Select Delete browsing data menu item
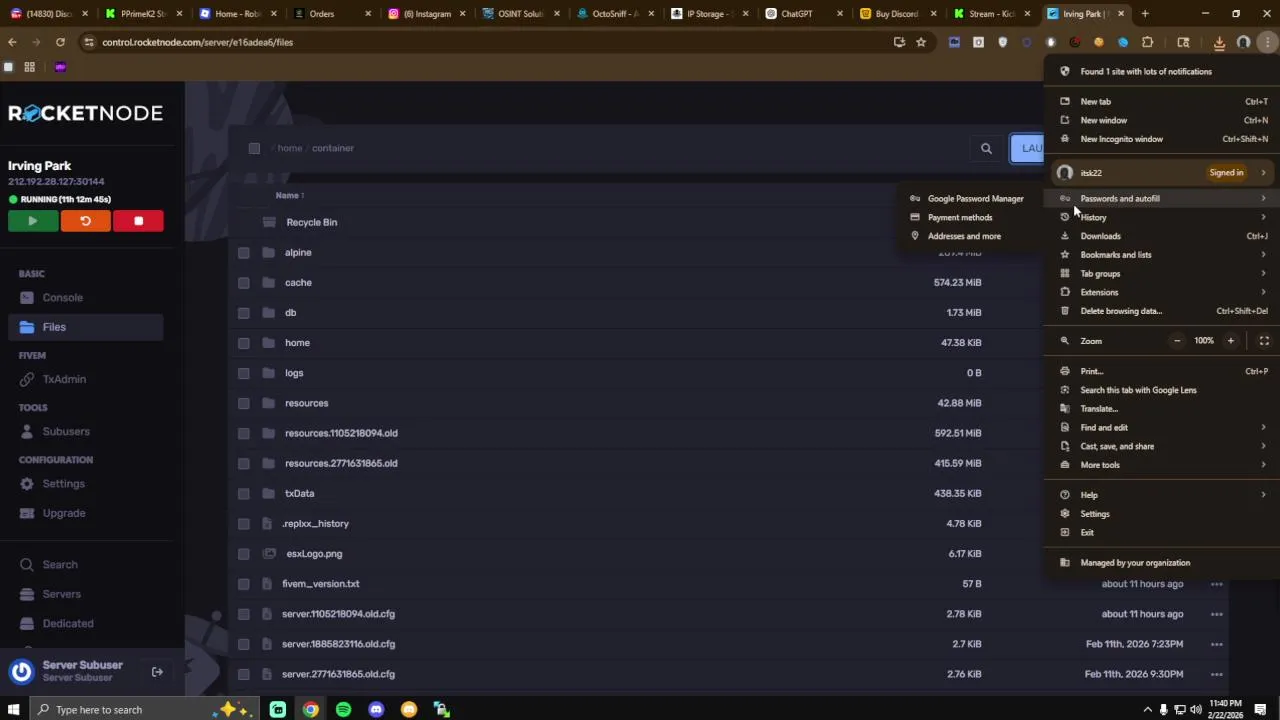This screenshot has width=1280, height=720. [x=1162, y=311]
